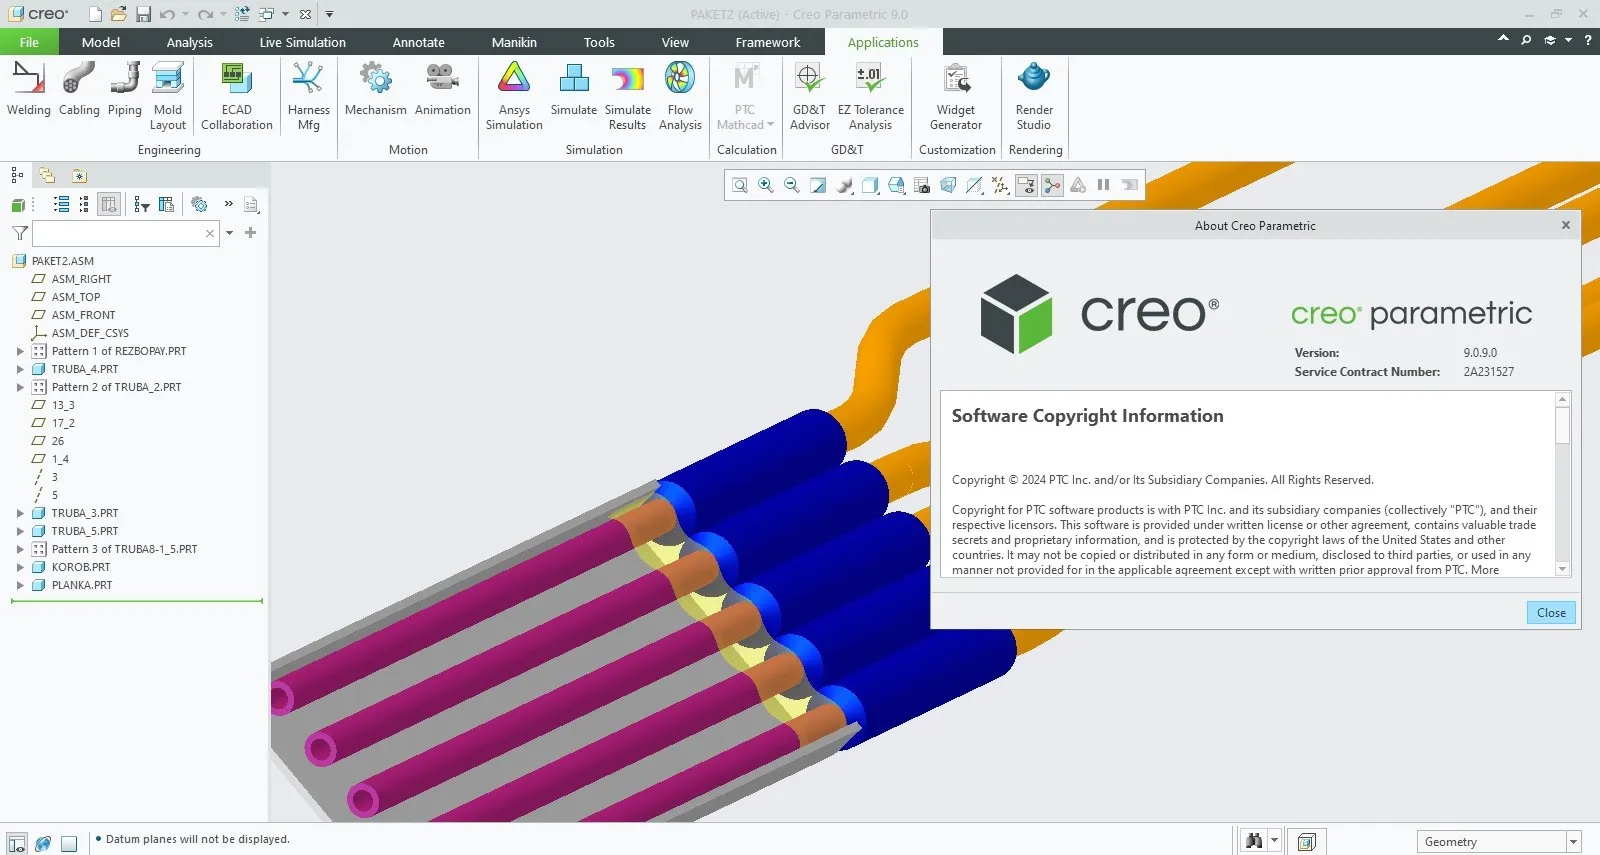Launch Ansys Simulation

(514, 96)
